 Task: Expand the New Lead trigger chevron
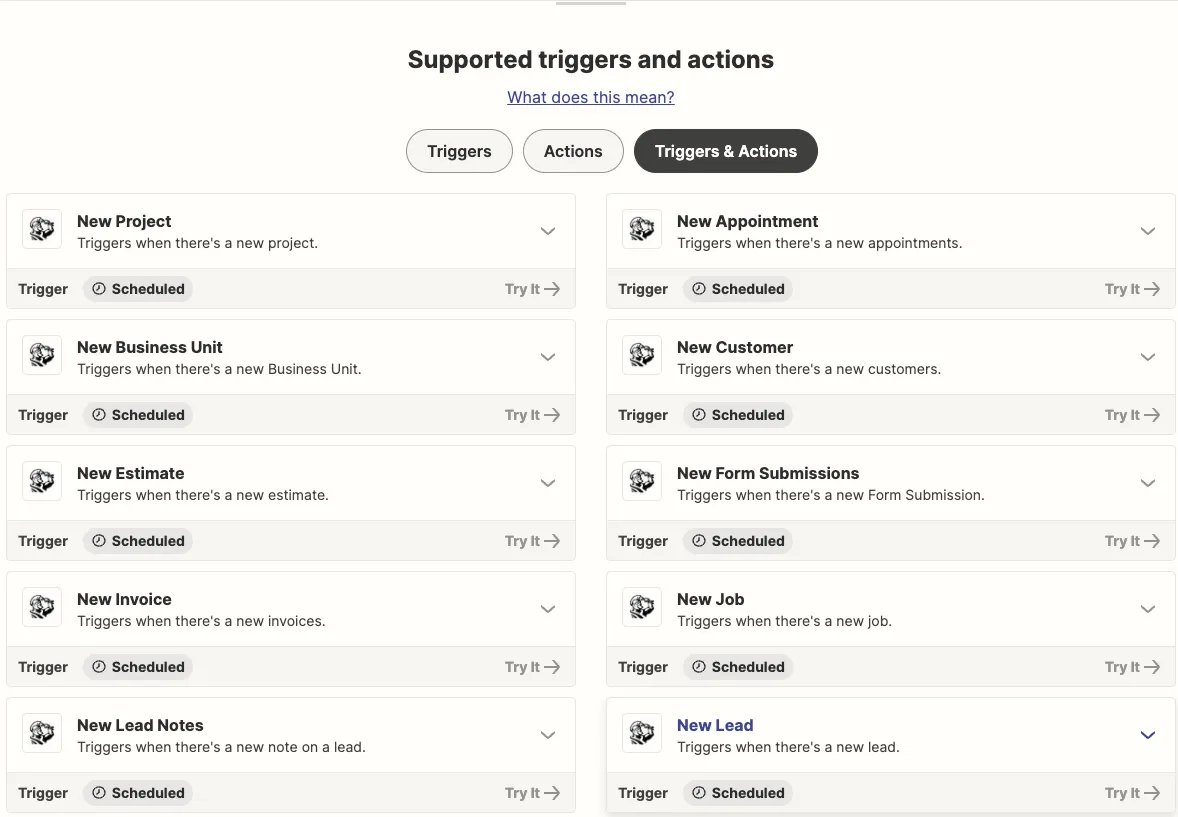(1148, 735)
